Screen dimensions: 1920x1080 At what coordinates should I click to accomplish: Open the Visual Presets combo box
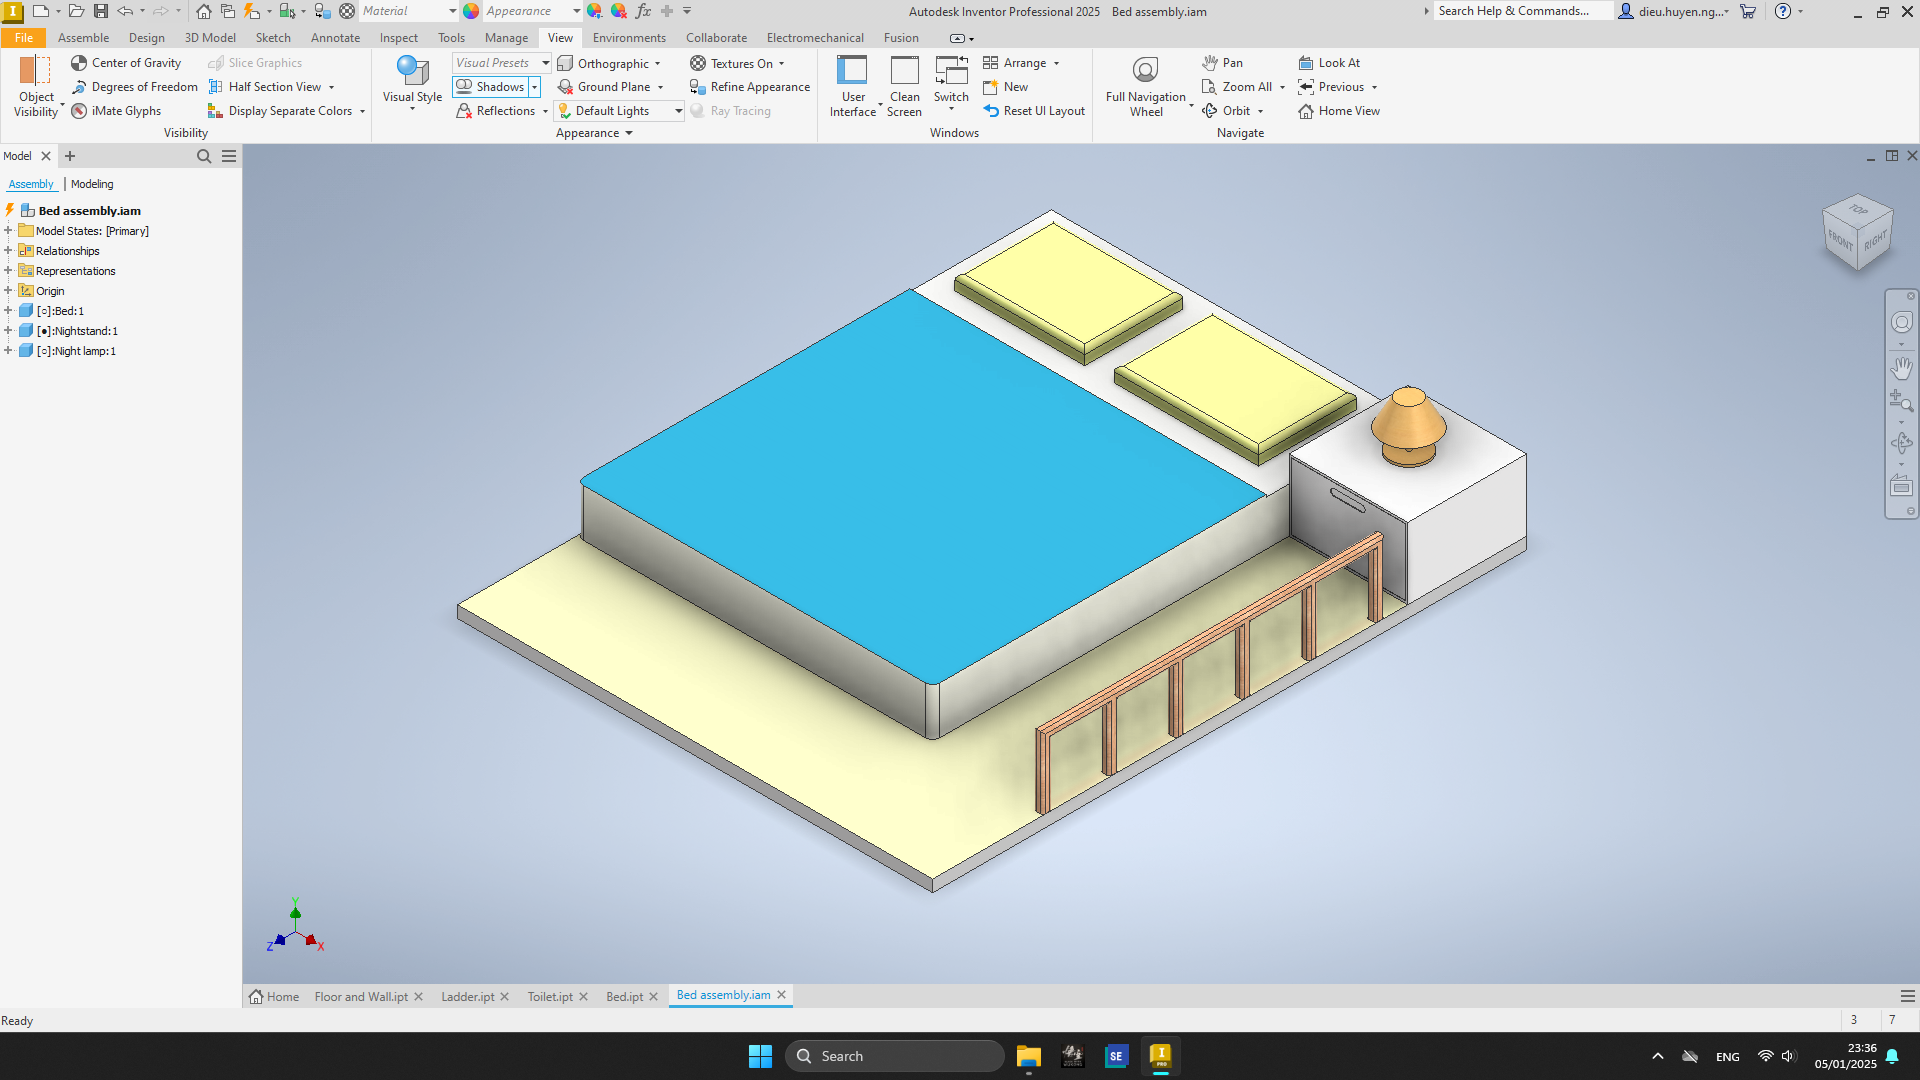pos(502,63)
